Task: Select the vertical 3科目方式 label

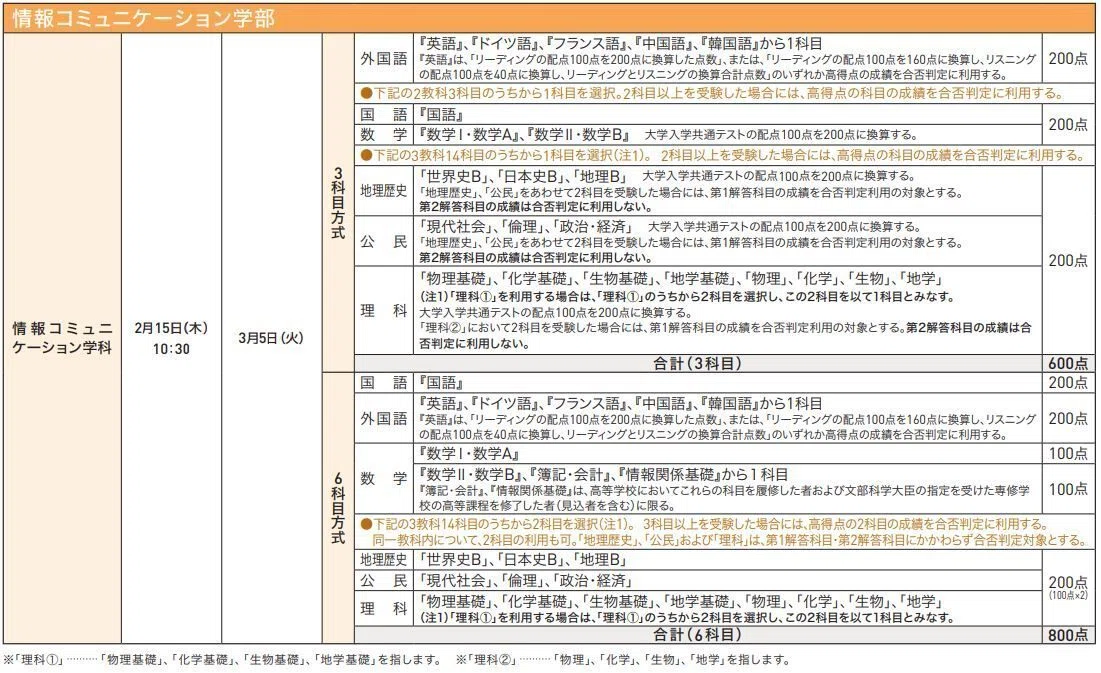Action: coord(338,203)
